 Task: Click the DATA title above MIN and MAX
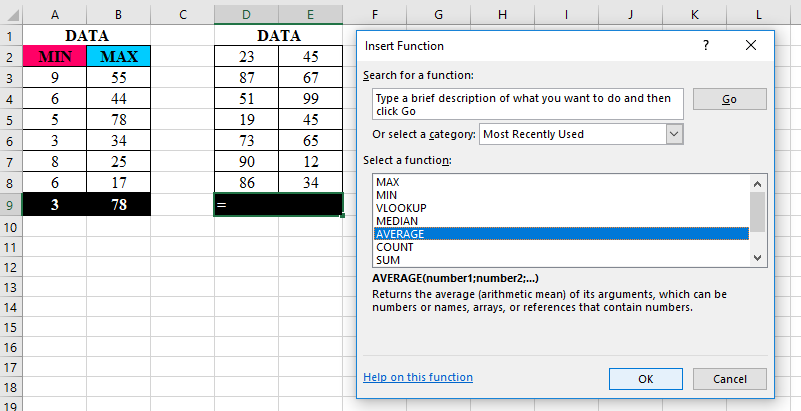click(x=87, y=36)
